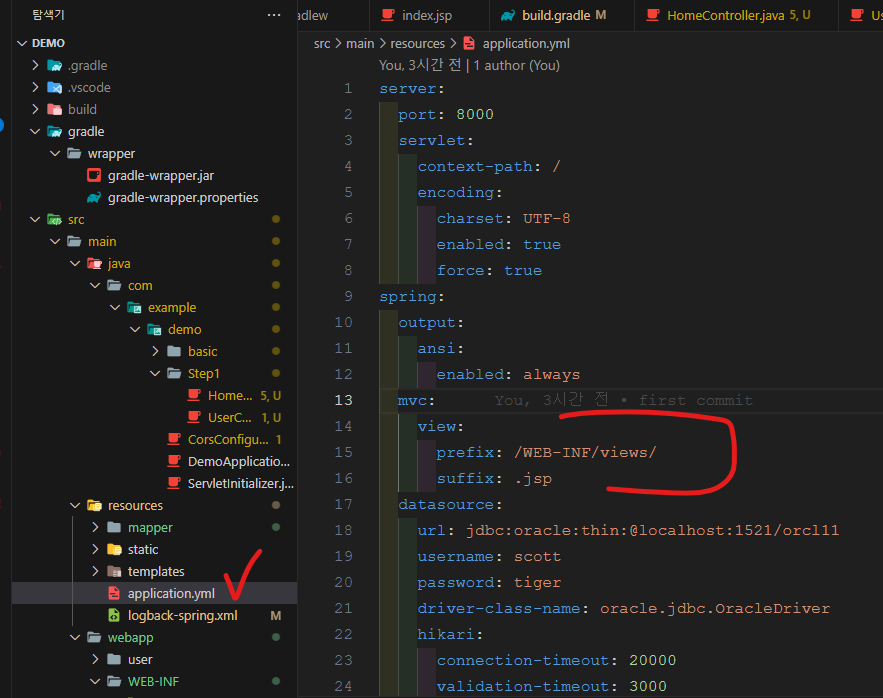Open the git author CodeLens link

click(x=469, y=65)
